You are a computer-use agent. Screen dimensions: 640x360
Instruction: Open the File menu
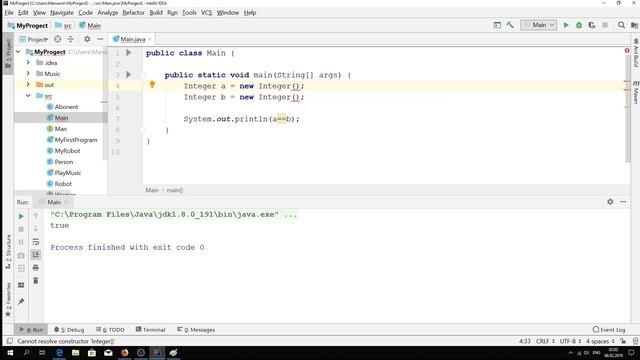point(9,13)
